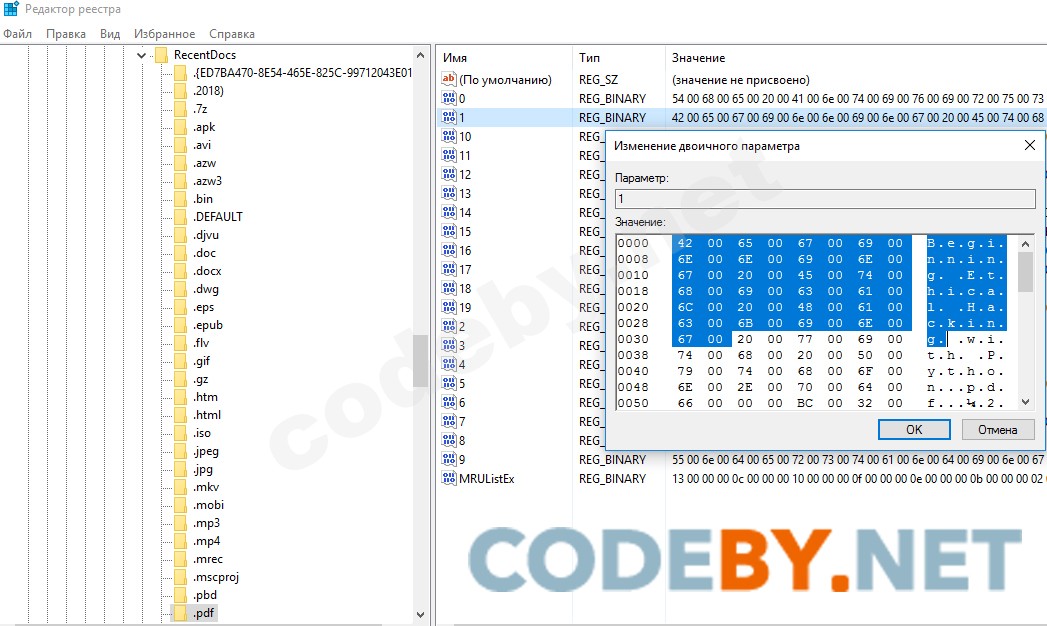Select the value named 12
1047x626 pixels.
pyautogui.click(x=465, y=175)
